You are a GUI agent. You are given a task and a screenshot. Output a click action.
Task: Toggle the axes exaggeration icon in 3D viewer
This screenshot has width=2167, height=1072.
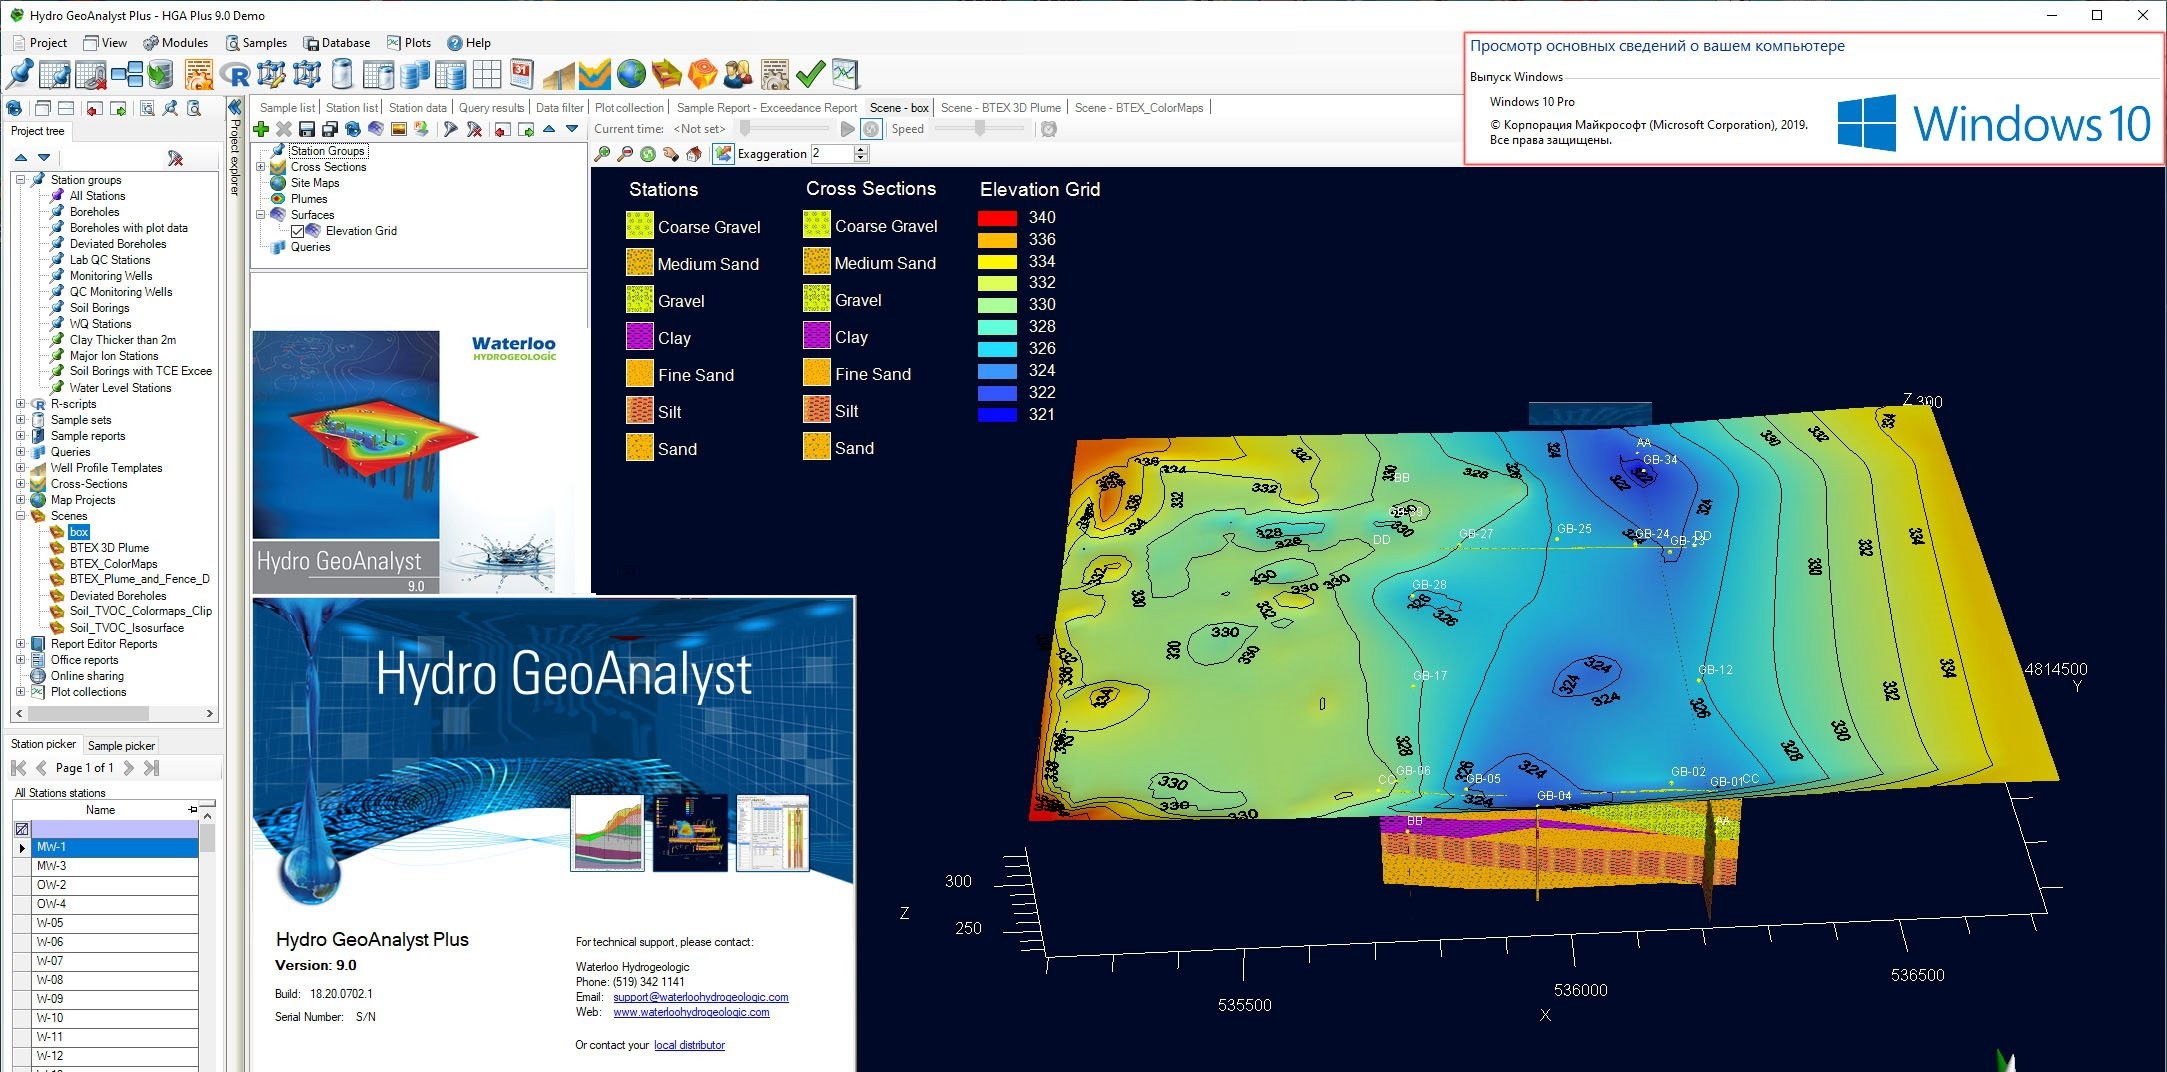click(x=723, y=154)
